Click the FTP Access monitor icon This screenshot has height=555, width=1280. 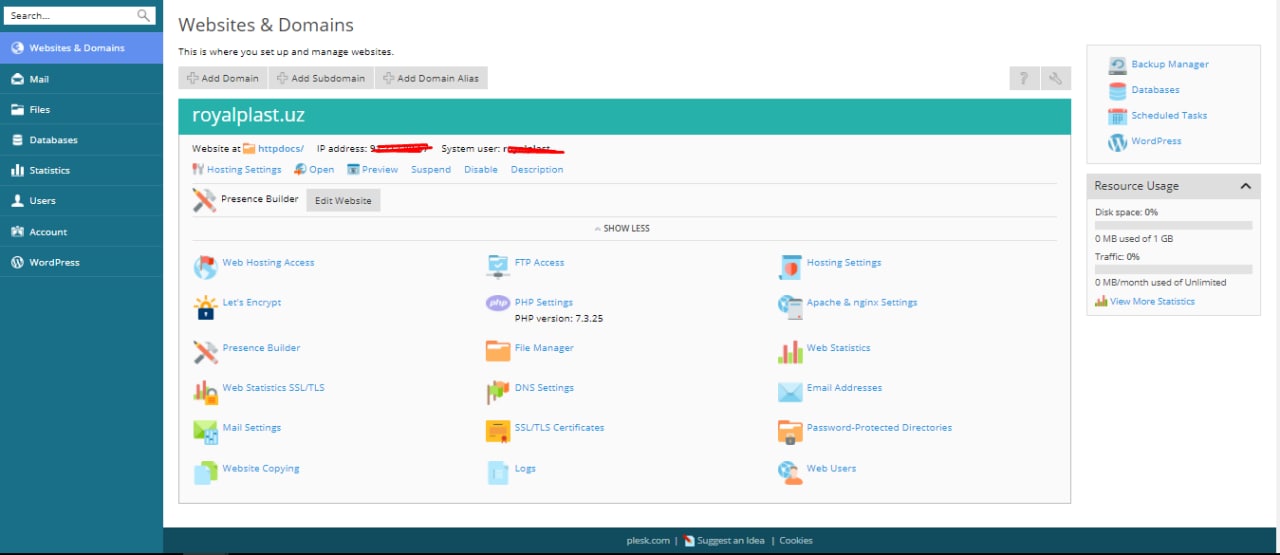pyautogui.click(x=498, y=267)
